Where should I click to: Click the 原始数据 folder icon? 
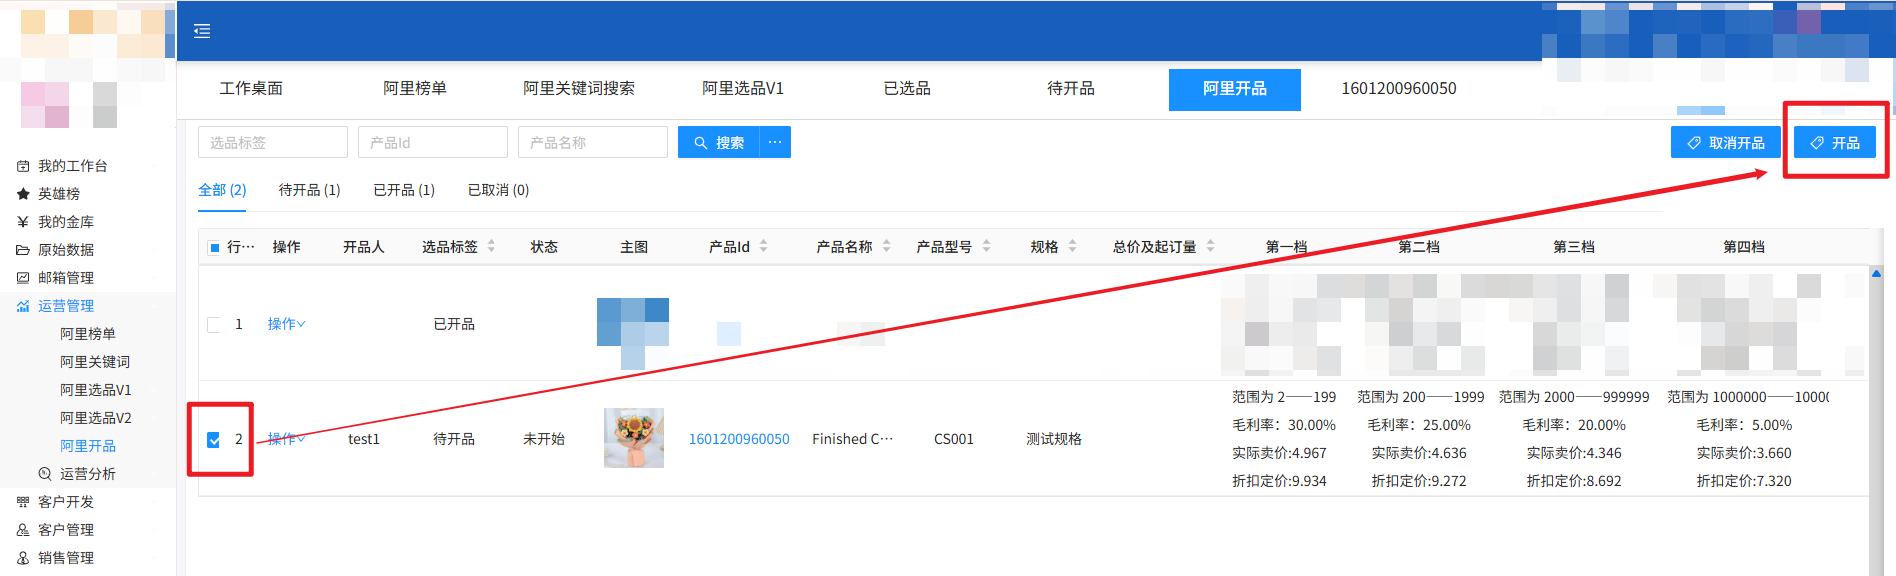(x=23, y=250)
